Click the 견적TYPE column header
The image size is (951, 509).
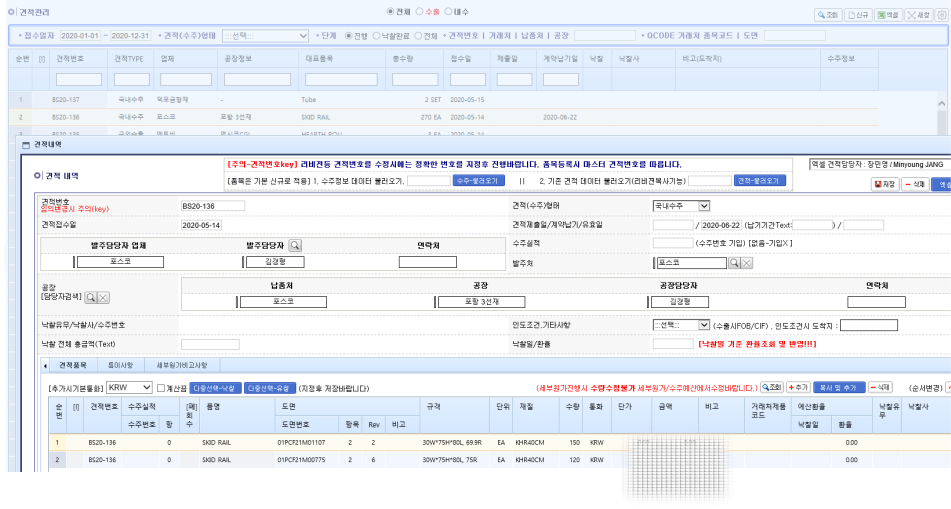click(129, 59)
